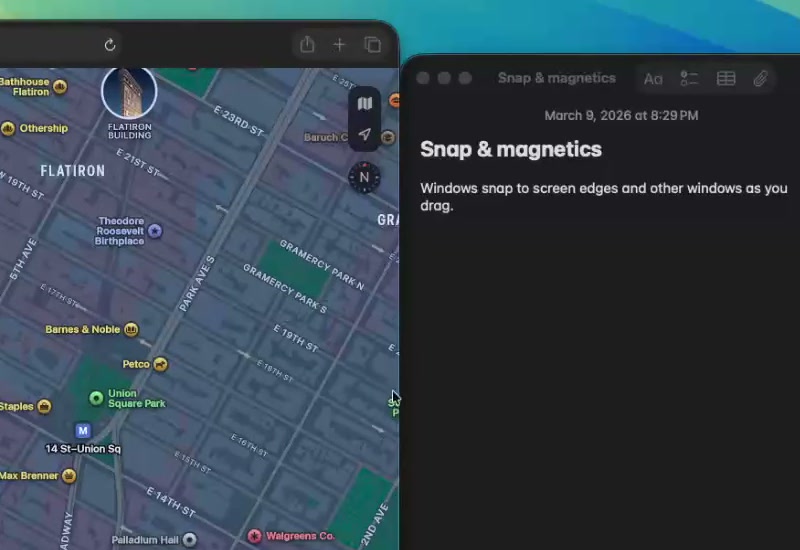Show tab overview in the browser window

(373, 45)
